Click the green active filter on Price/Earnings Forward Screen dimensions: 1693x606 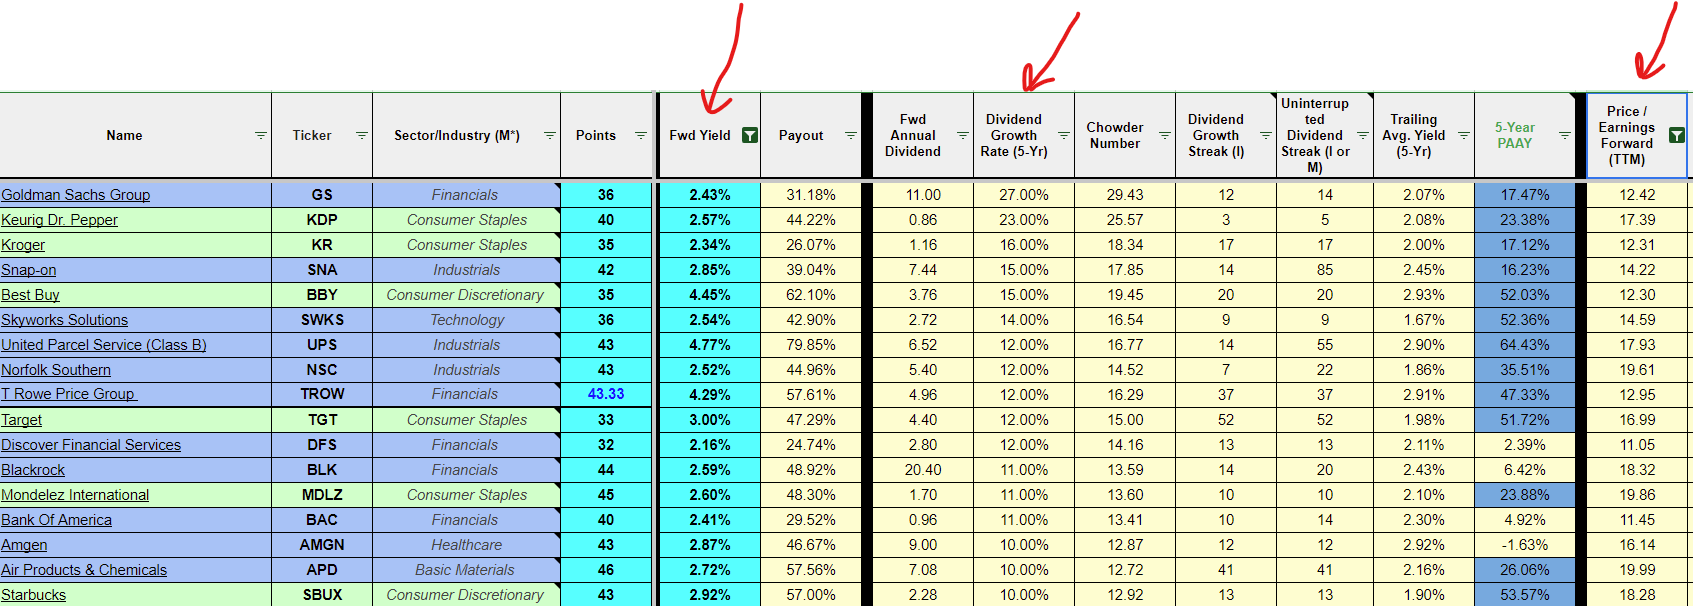(1677, 135)
